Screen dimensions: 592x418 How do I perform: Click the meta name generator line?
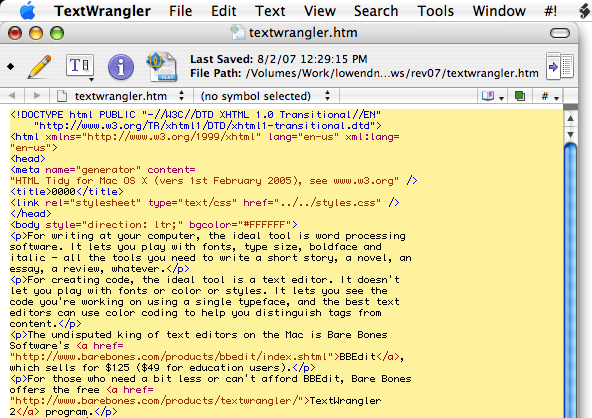coord(103,170)
